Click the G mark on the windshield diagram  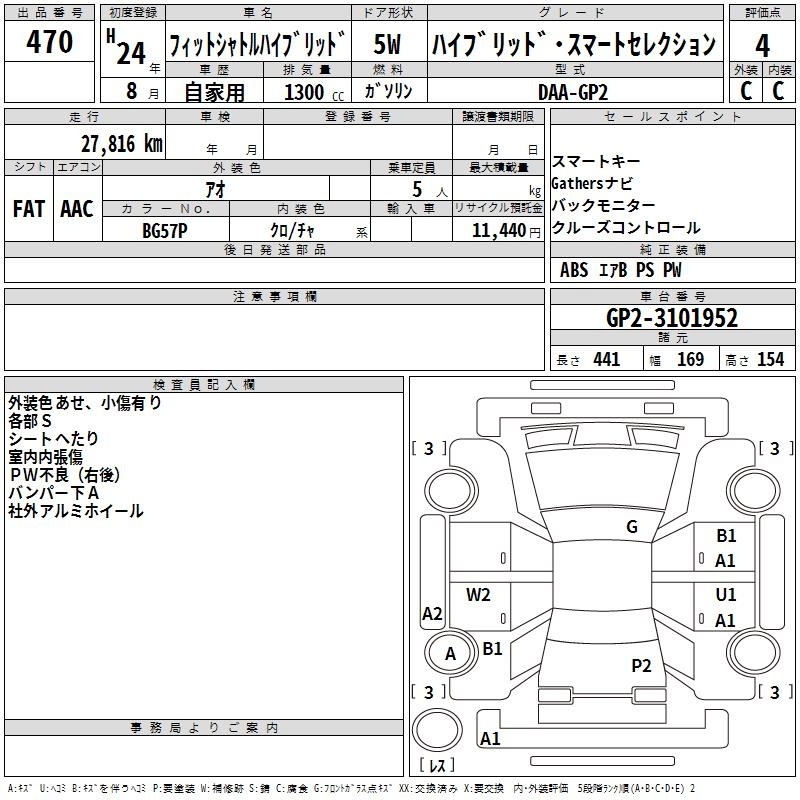[x=631, y=527]
